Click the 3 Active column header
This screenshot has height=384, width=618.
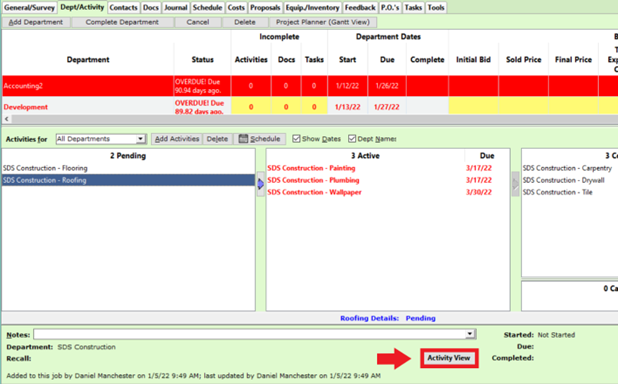pos(365,156)
